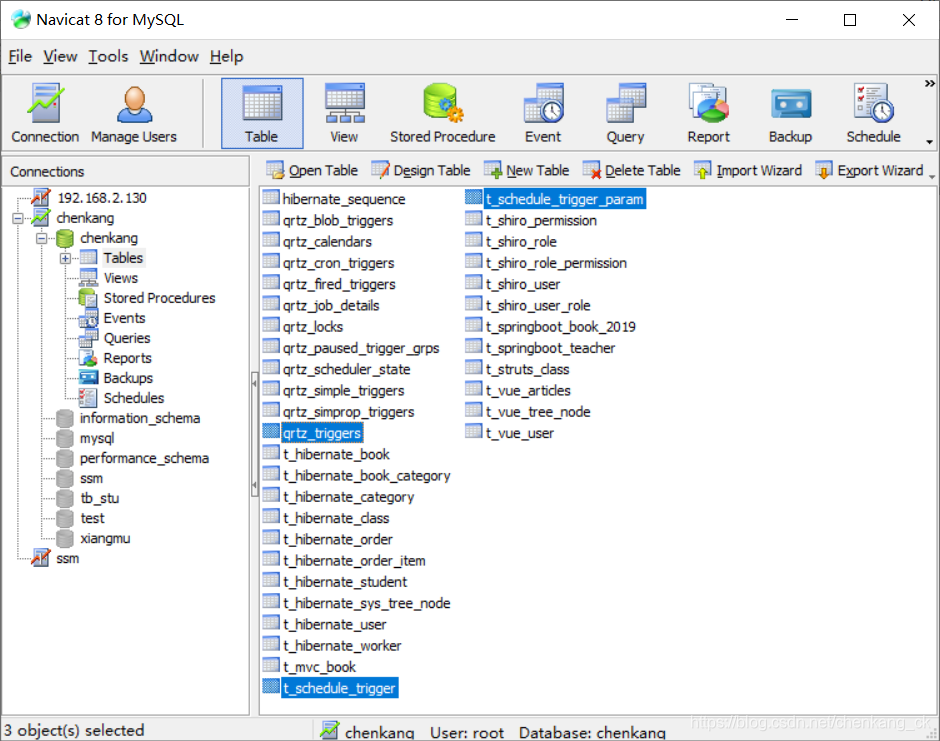Select the hibernate_sequence table
Screen dimensions: 940x741
click(344, 199)
